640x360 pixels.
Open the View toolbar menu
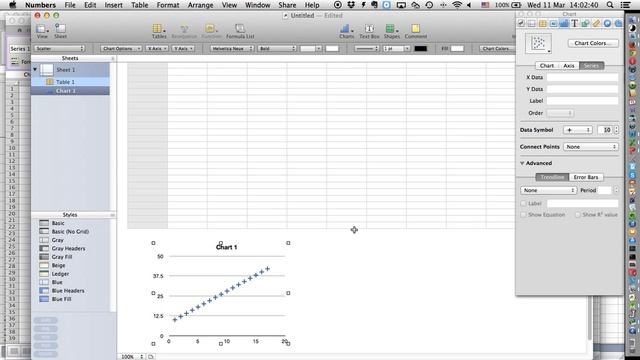pyautogui.click(x=42, y=31)
